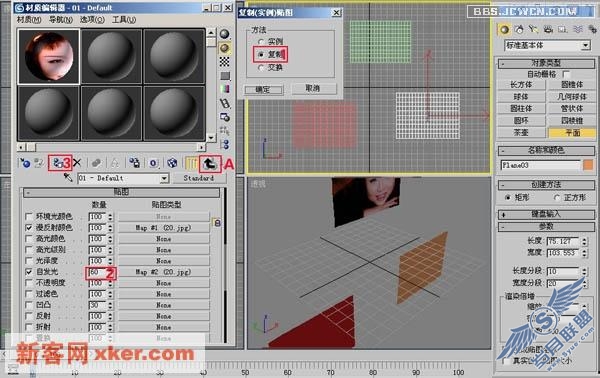The image size is (600, 378).
Task: Open the Geometry create tab icon
Action: tap(505, 29)
